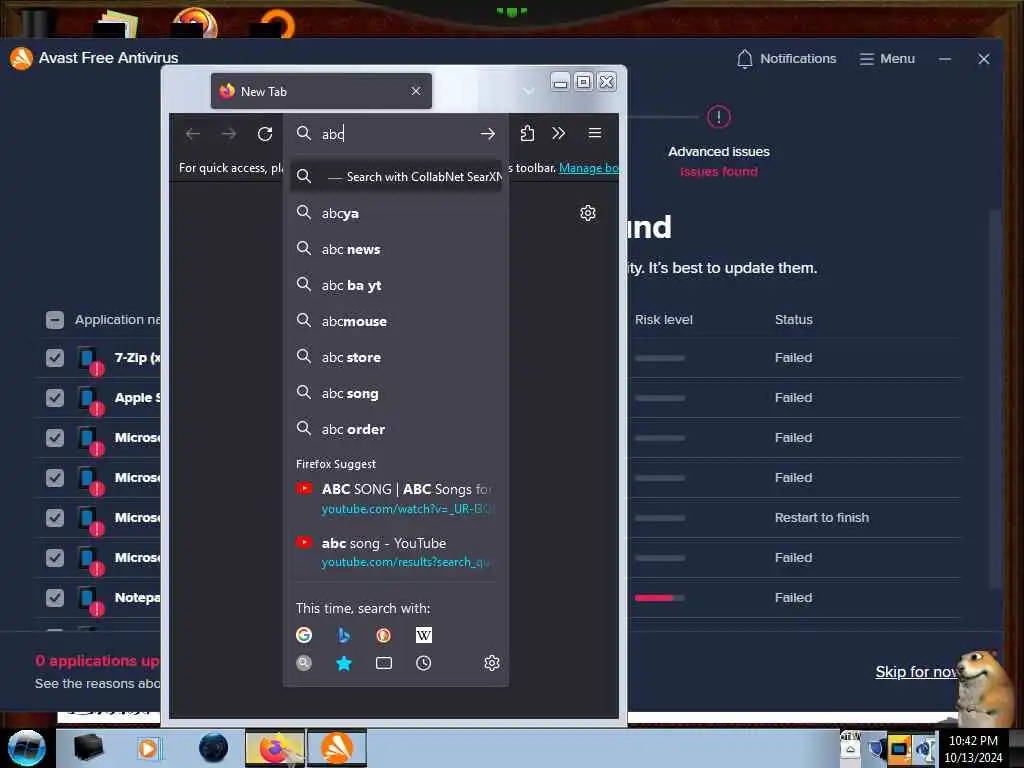Uncheck the 7-Zip row checkbox
The height and width of the screenshot is (768, 1024).
55,358
